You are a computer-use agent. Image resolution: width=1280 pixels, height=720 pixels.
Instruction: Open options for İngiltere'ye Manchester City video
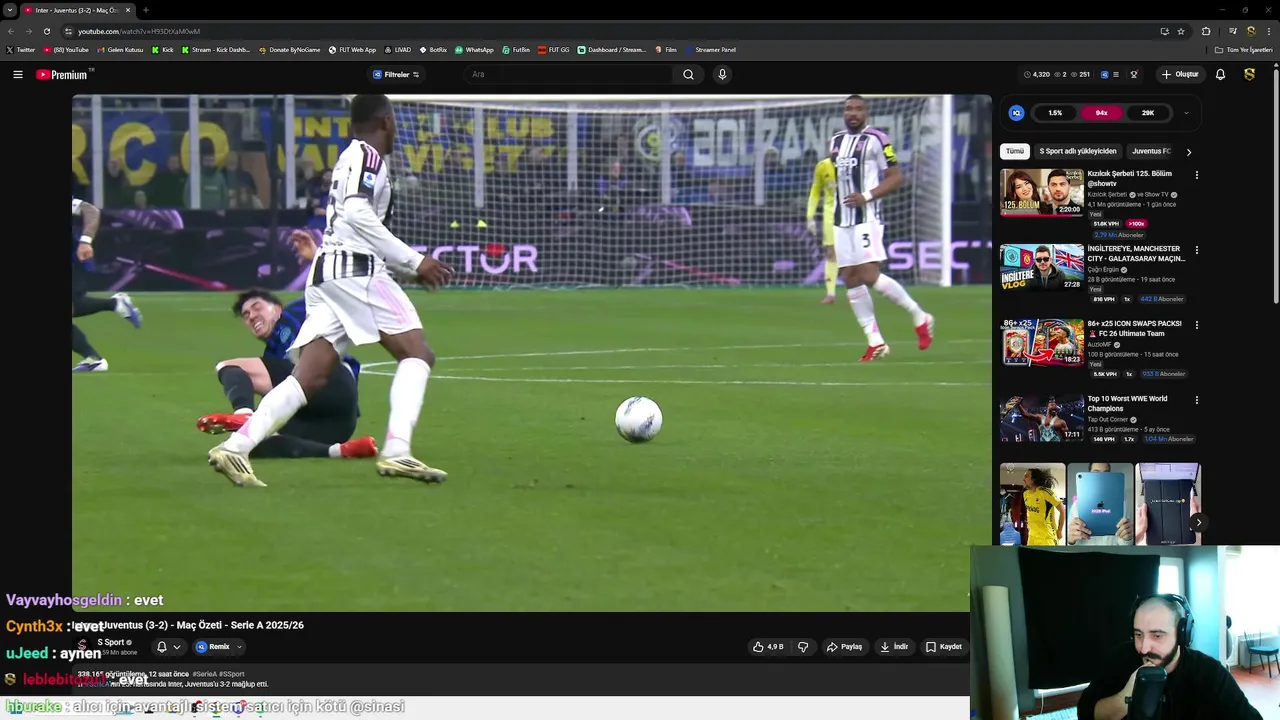click(x=1196, y=250)
